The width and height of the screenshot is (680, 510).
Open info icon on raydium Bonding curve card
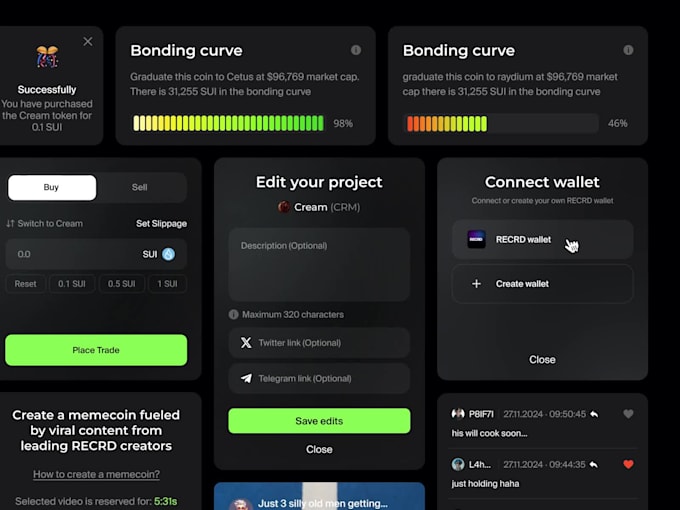(628, 50)
